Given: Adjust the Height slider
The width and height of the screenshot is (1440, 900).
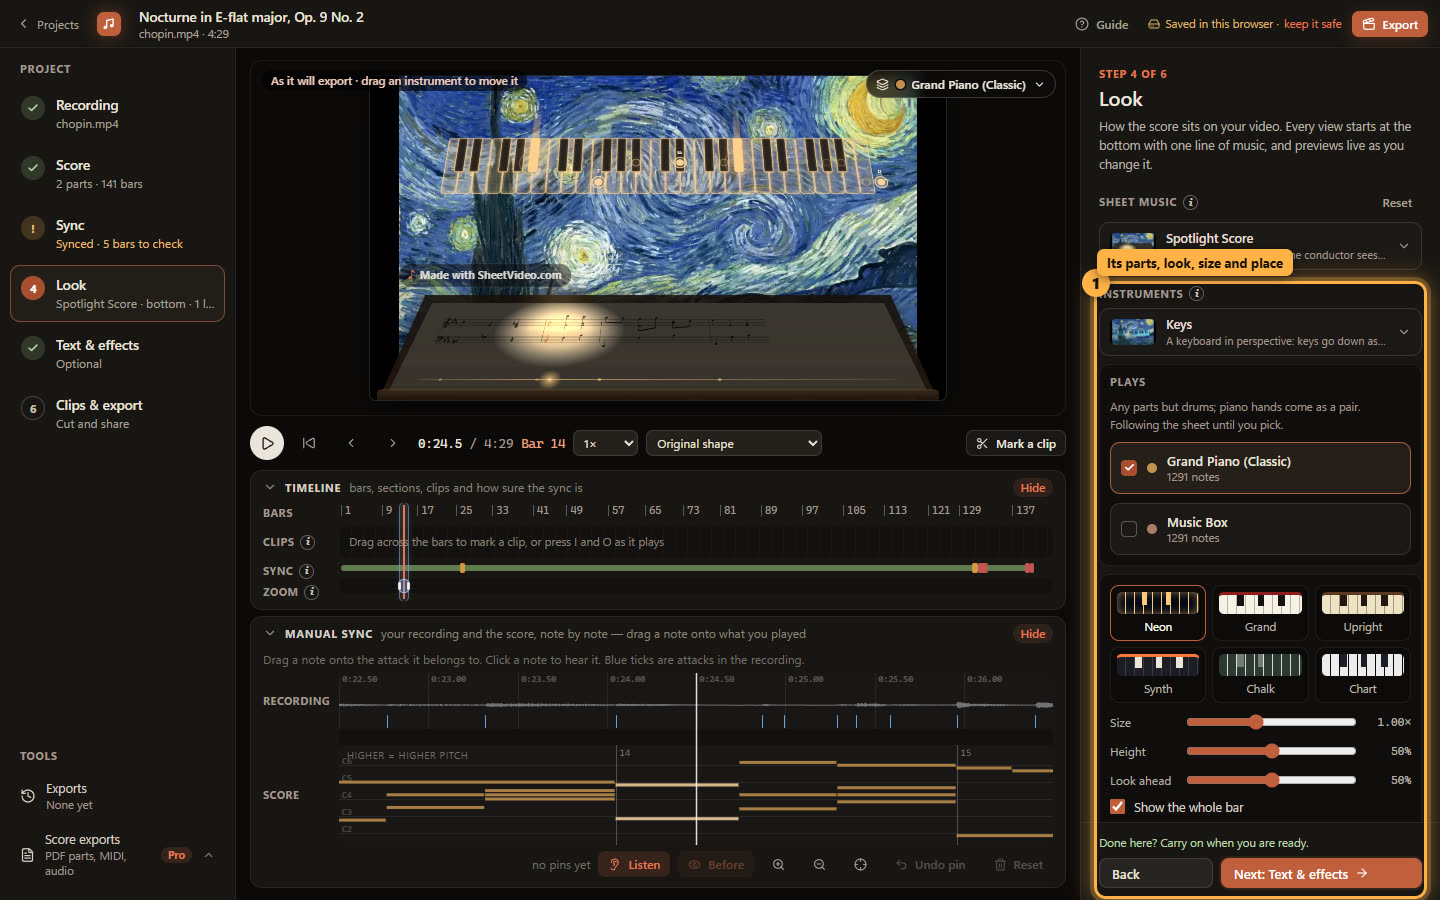Looking at the screenshot, I should (1270, 751).
